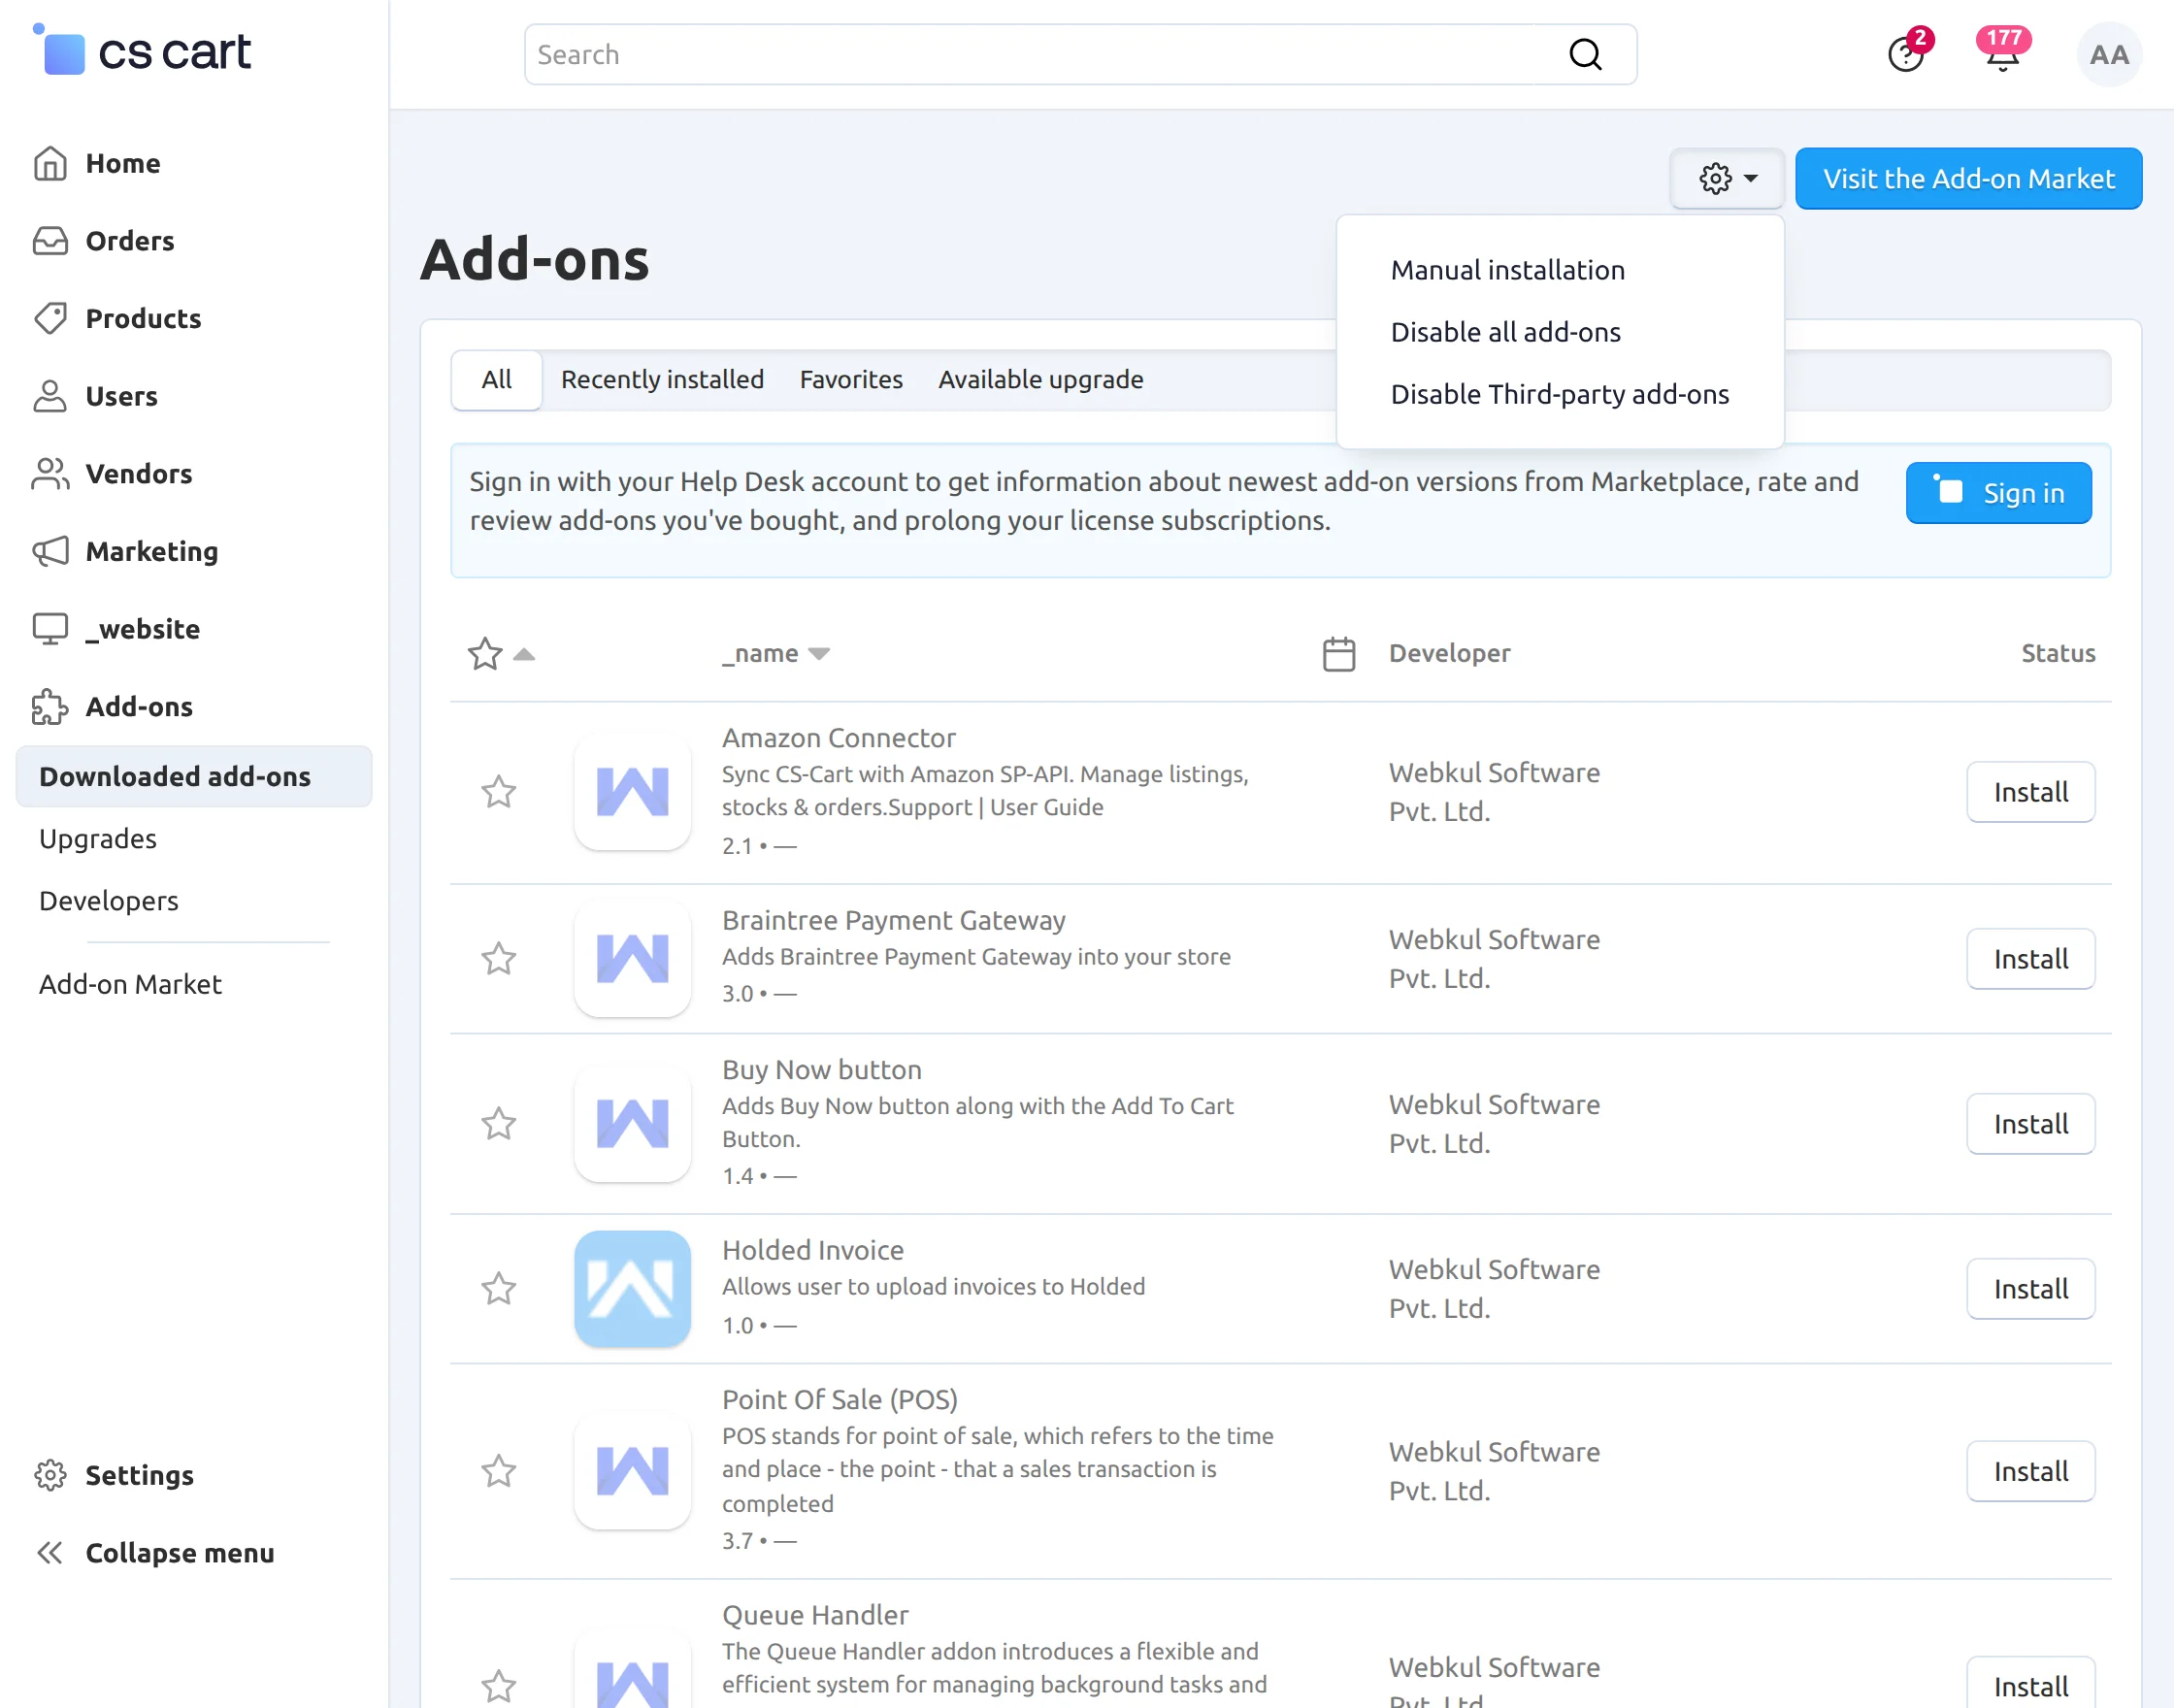Select Manual installation from the menu
2174x1708 pixels.
point(1507,270)
